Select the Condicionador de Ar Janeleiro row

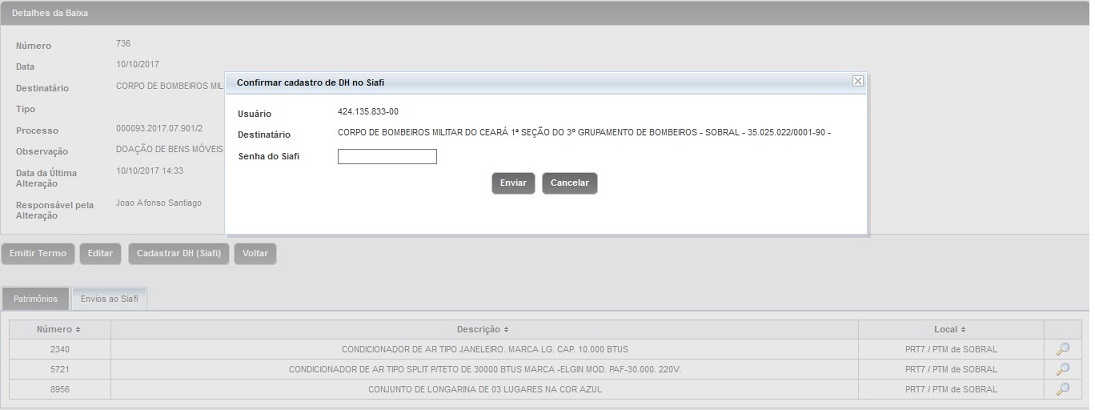[x=484, y=349]
